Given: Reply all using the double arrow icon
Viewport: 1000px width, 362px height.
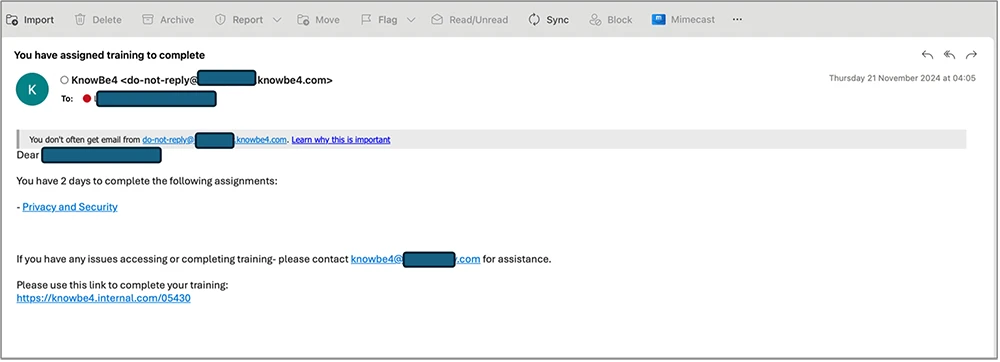Looking at the screenshot, I should (949, 55).
